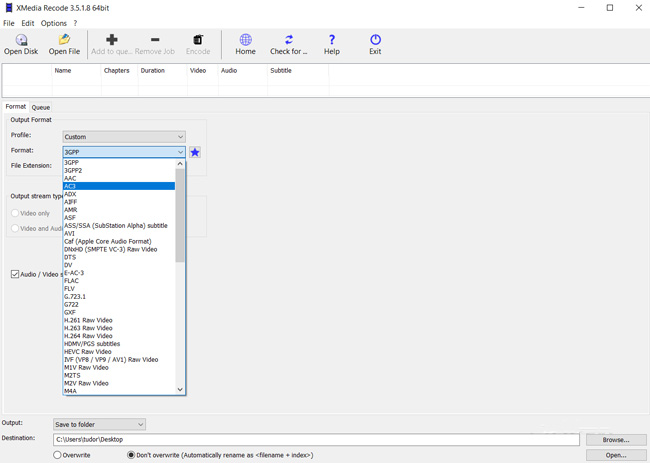Click the Name column header
Image resolution: width=650 pixels, height=463 pixels.
coord(77,70)
